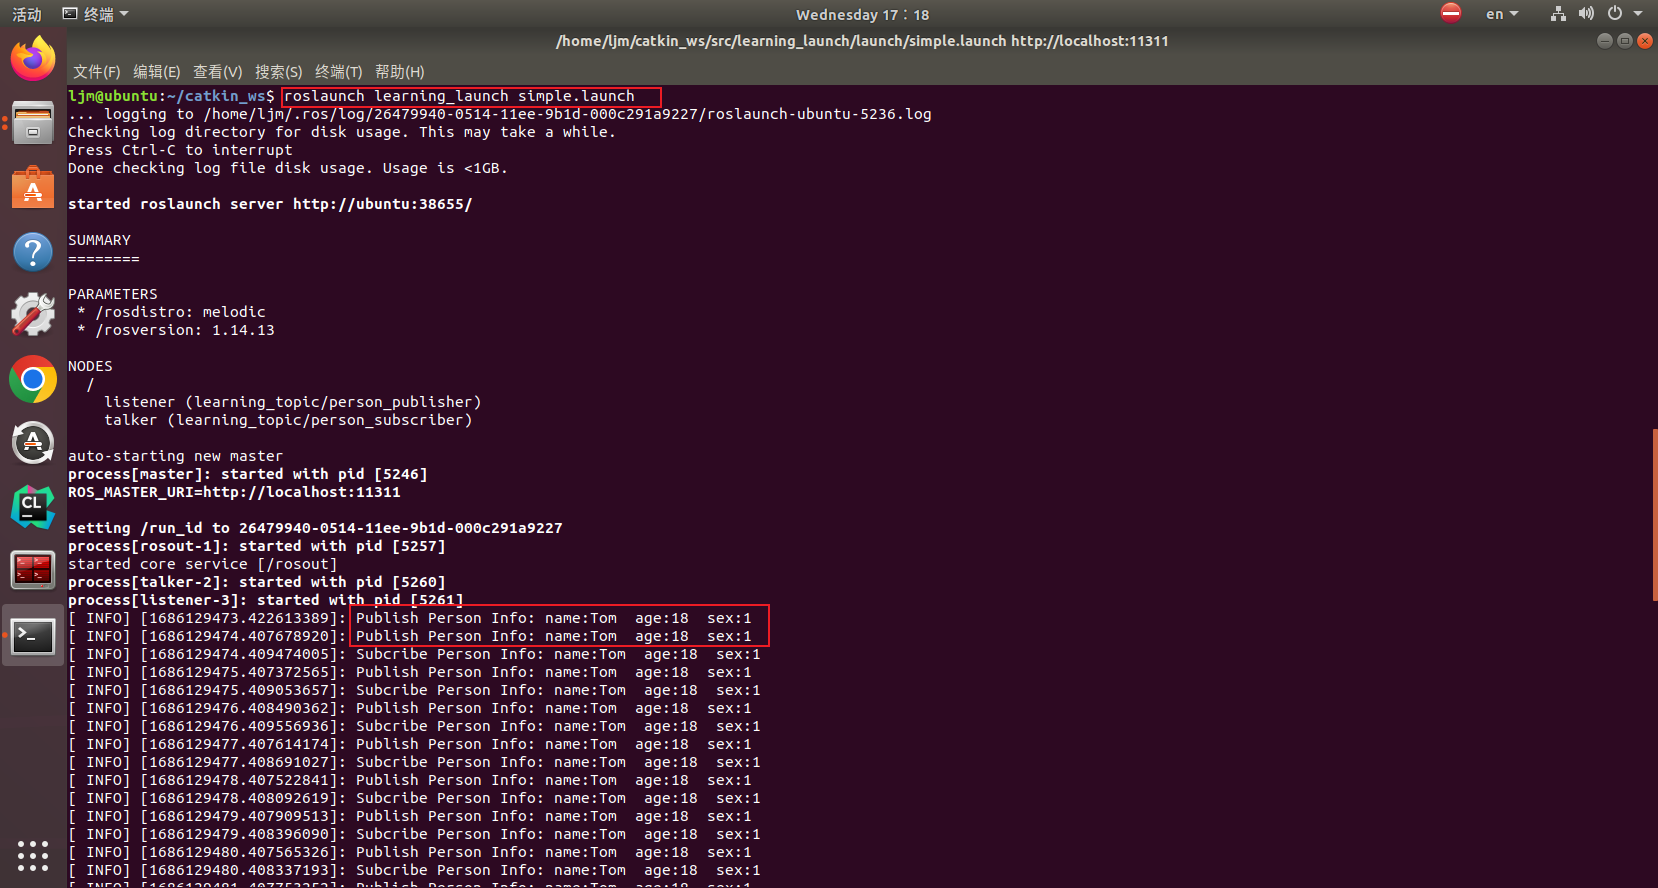Expand the system menu arrow
Image resolution: width=1658 pixels, height=888 pixels.
point(1638,14)
